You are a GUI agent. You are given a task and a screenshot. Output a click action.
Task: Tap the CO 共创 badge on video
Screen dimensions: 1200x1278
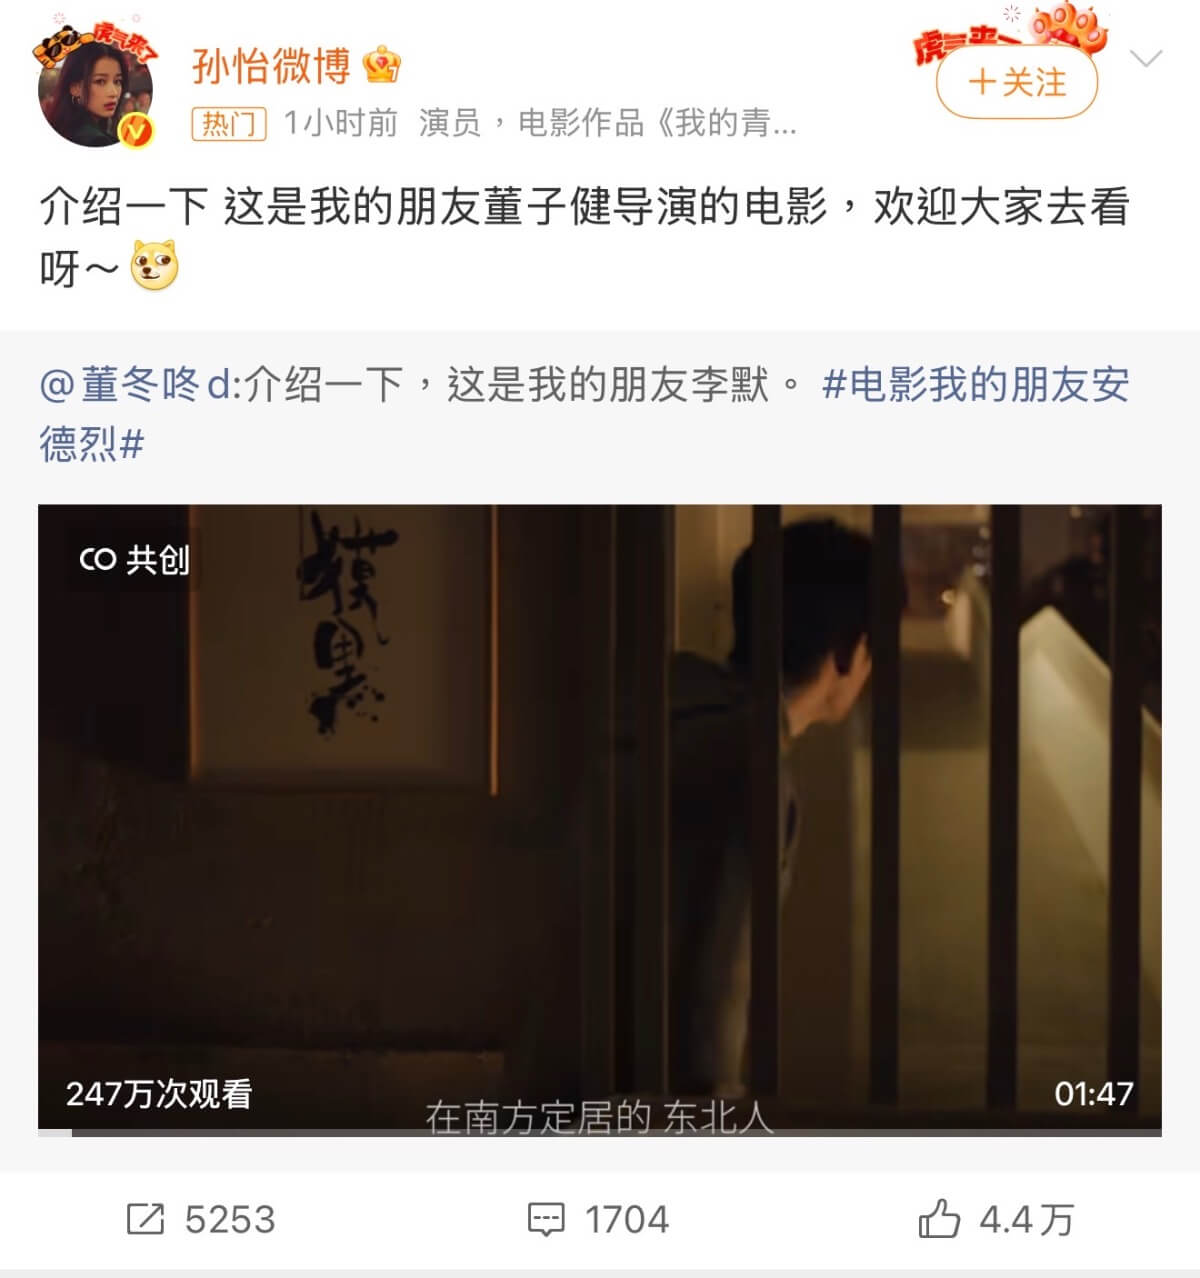pyautogui.click(x=133, y=559)
